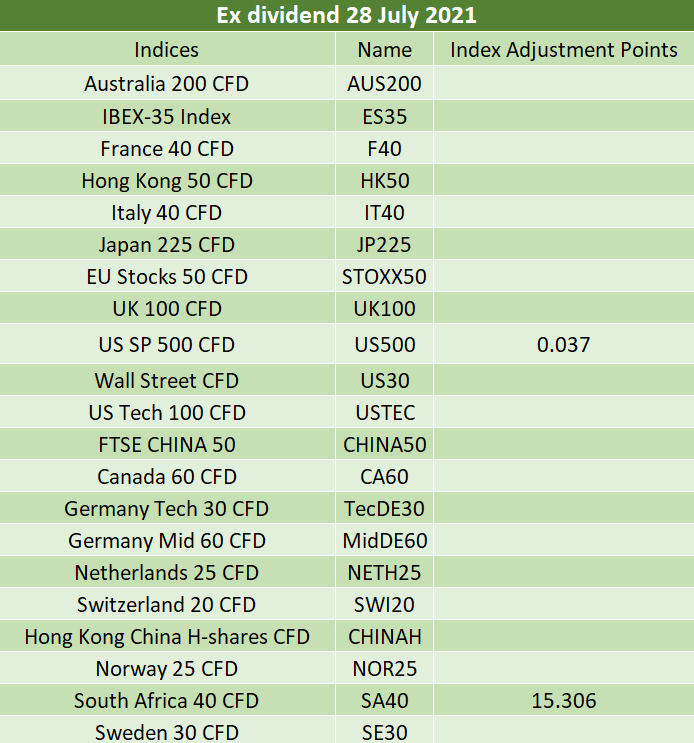
Task: Select the TecDE30 name cell
Action: pos(385,509)
